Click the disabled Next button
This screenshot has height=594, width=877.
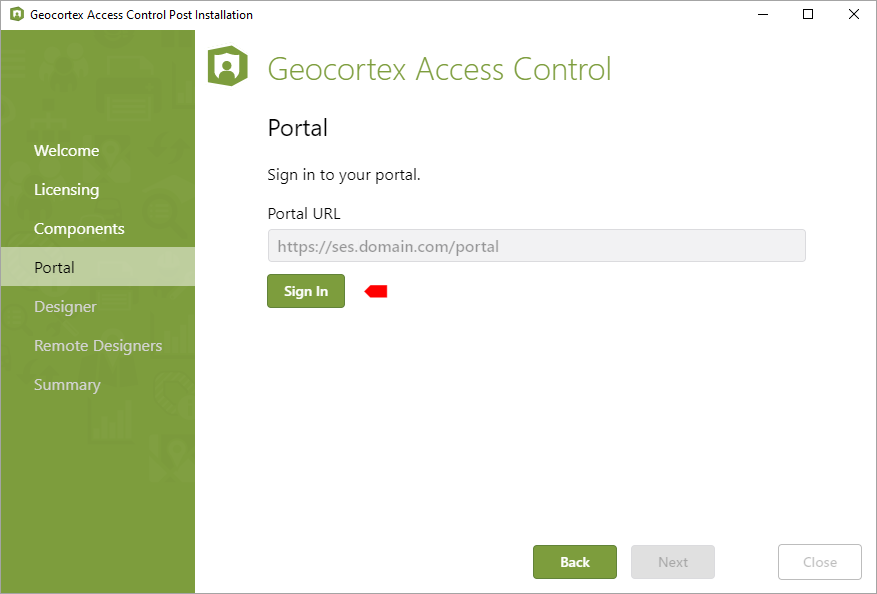(x=673, y=562)
